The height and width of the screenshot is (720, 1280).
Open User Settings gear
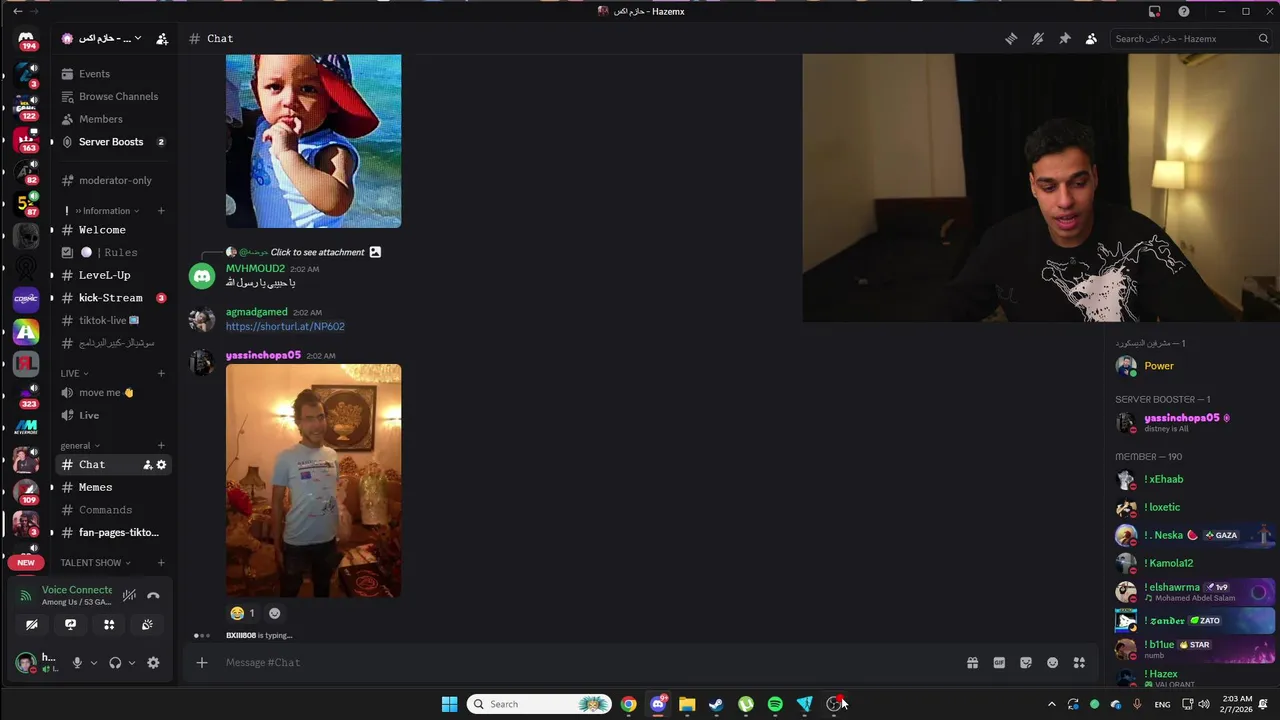[x=153, y=663]
